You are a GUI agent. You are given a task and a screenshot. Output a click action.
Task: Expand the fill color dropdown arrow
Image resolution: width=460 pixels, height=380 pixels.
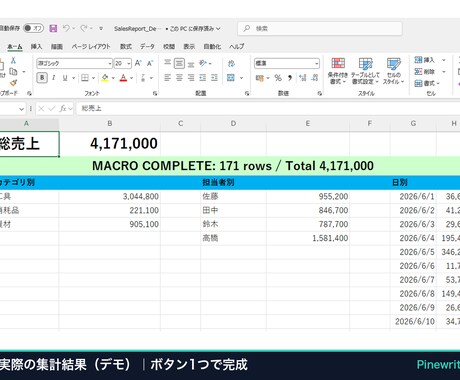(113, 78)
